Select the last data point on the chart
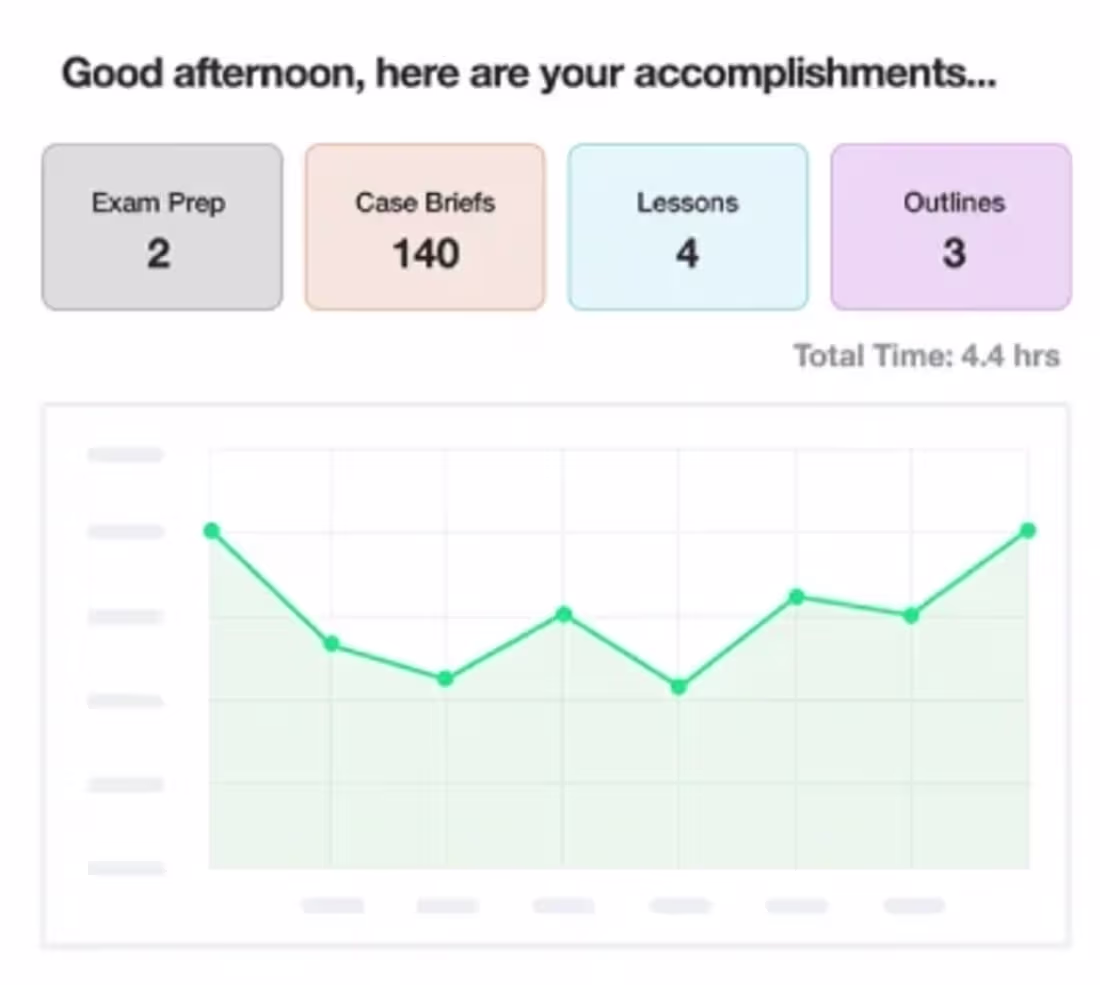 pos(1028,530)
